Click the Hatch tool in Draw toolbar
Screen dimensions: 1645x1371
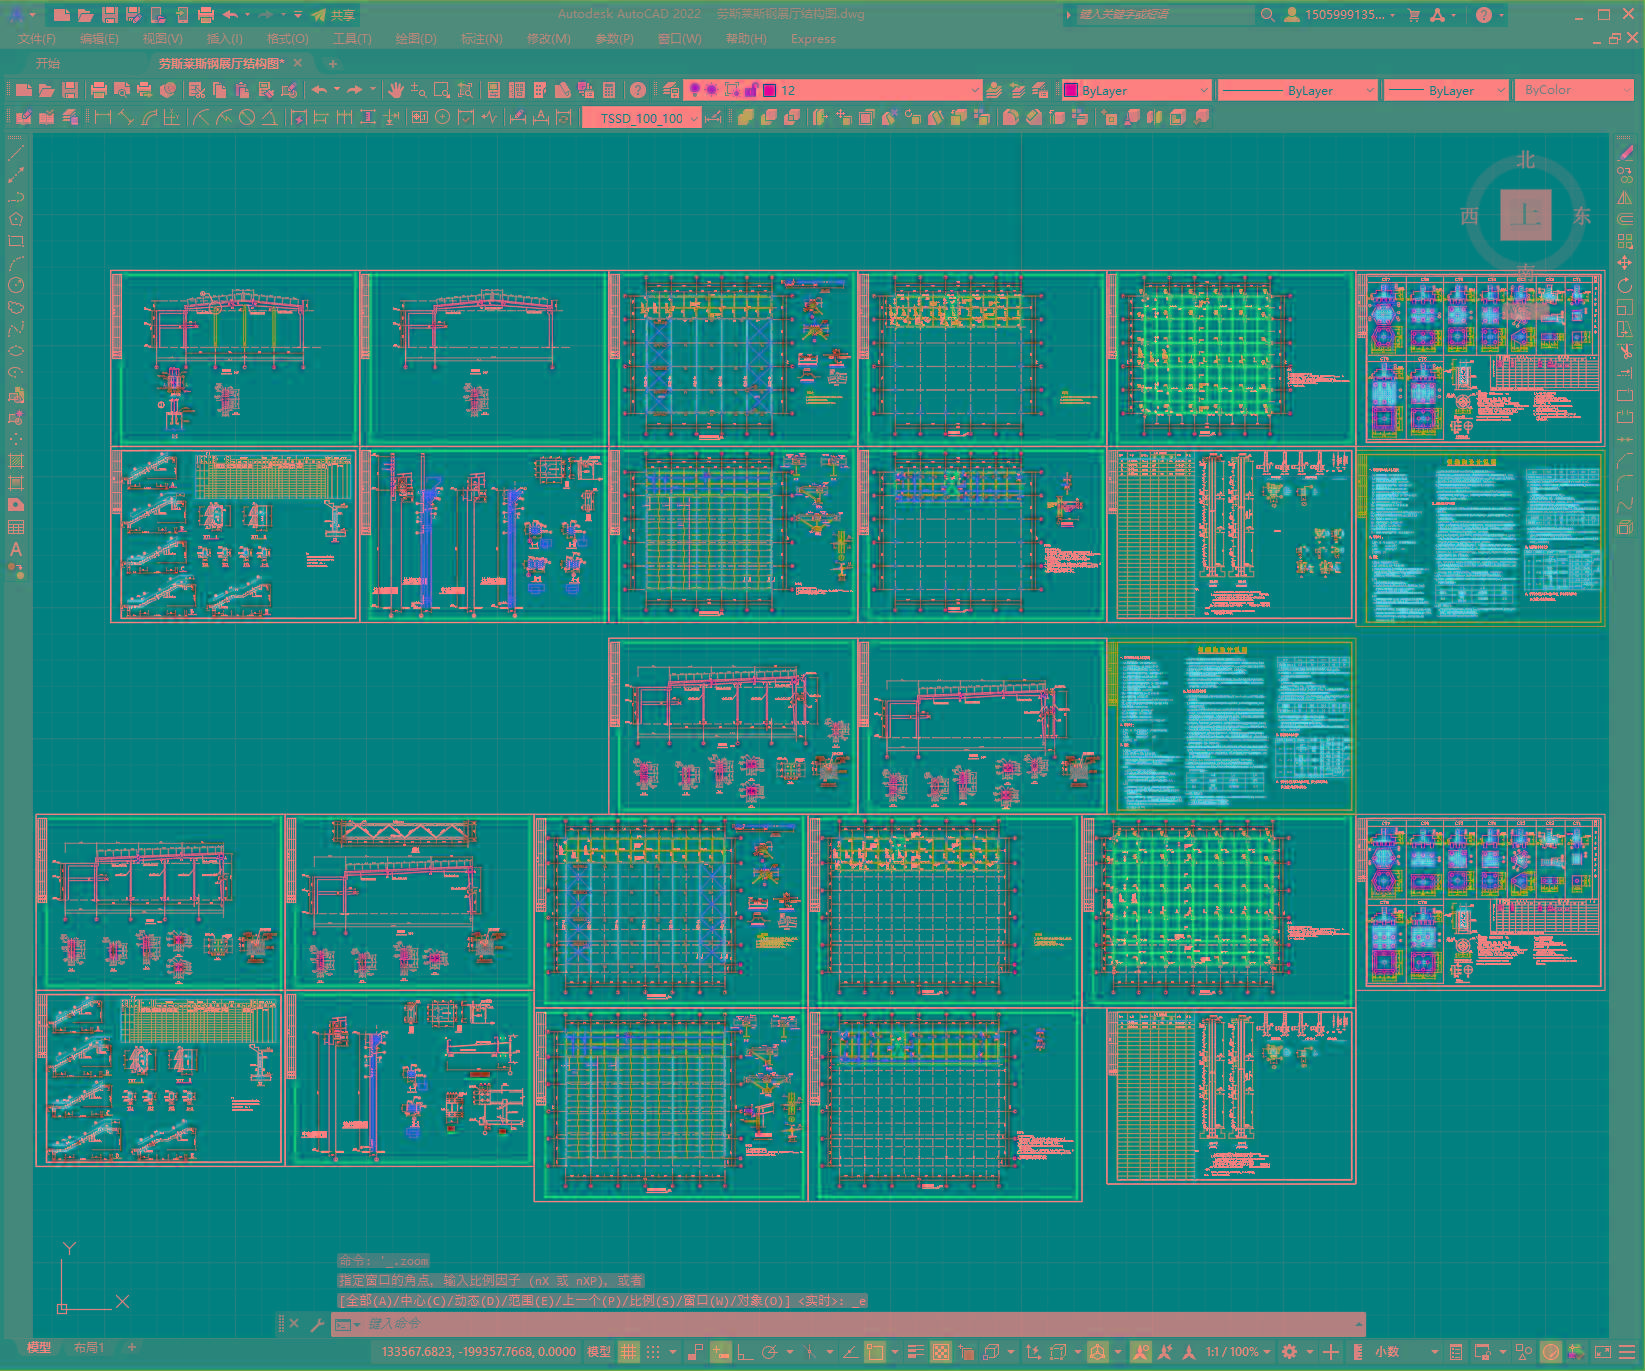click(x=16, y=461)
